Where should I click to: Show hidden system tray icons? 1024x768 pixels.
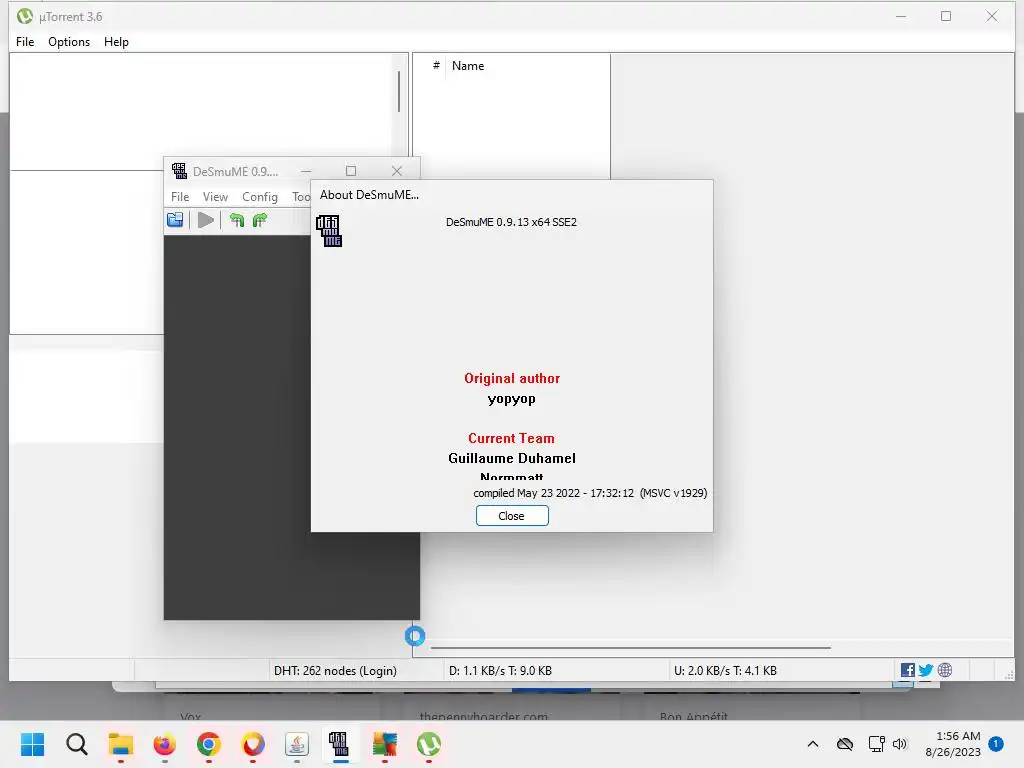[813, 744]
